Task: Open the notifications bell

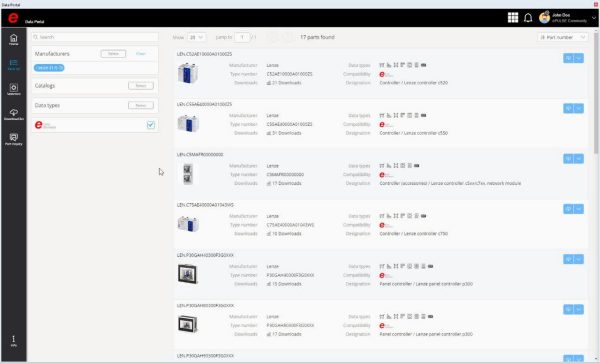Action: coord(528,18)
